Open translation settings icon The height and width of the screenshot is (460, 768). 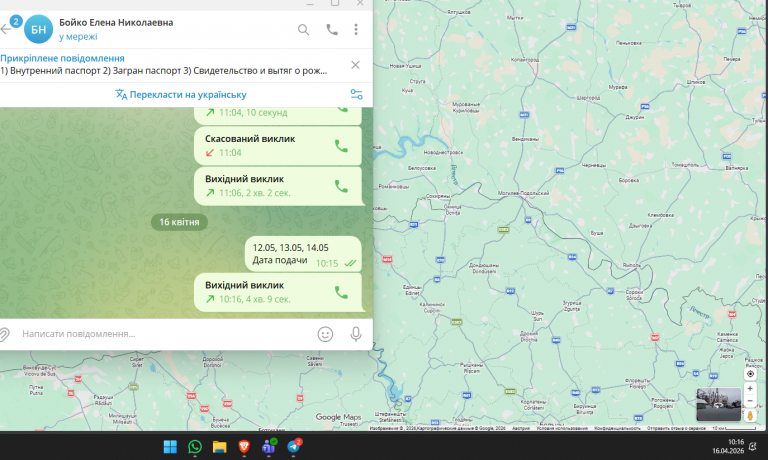coord(357,95)
